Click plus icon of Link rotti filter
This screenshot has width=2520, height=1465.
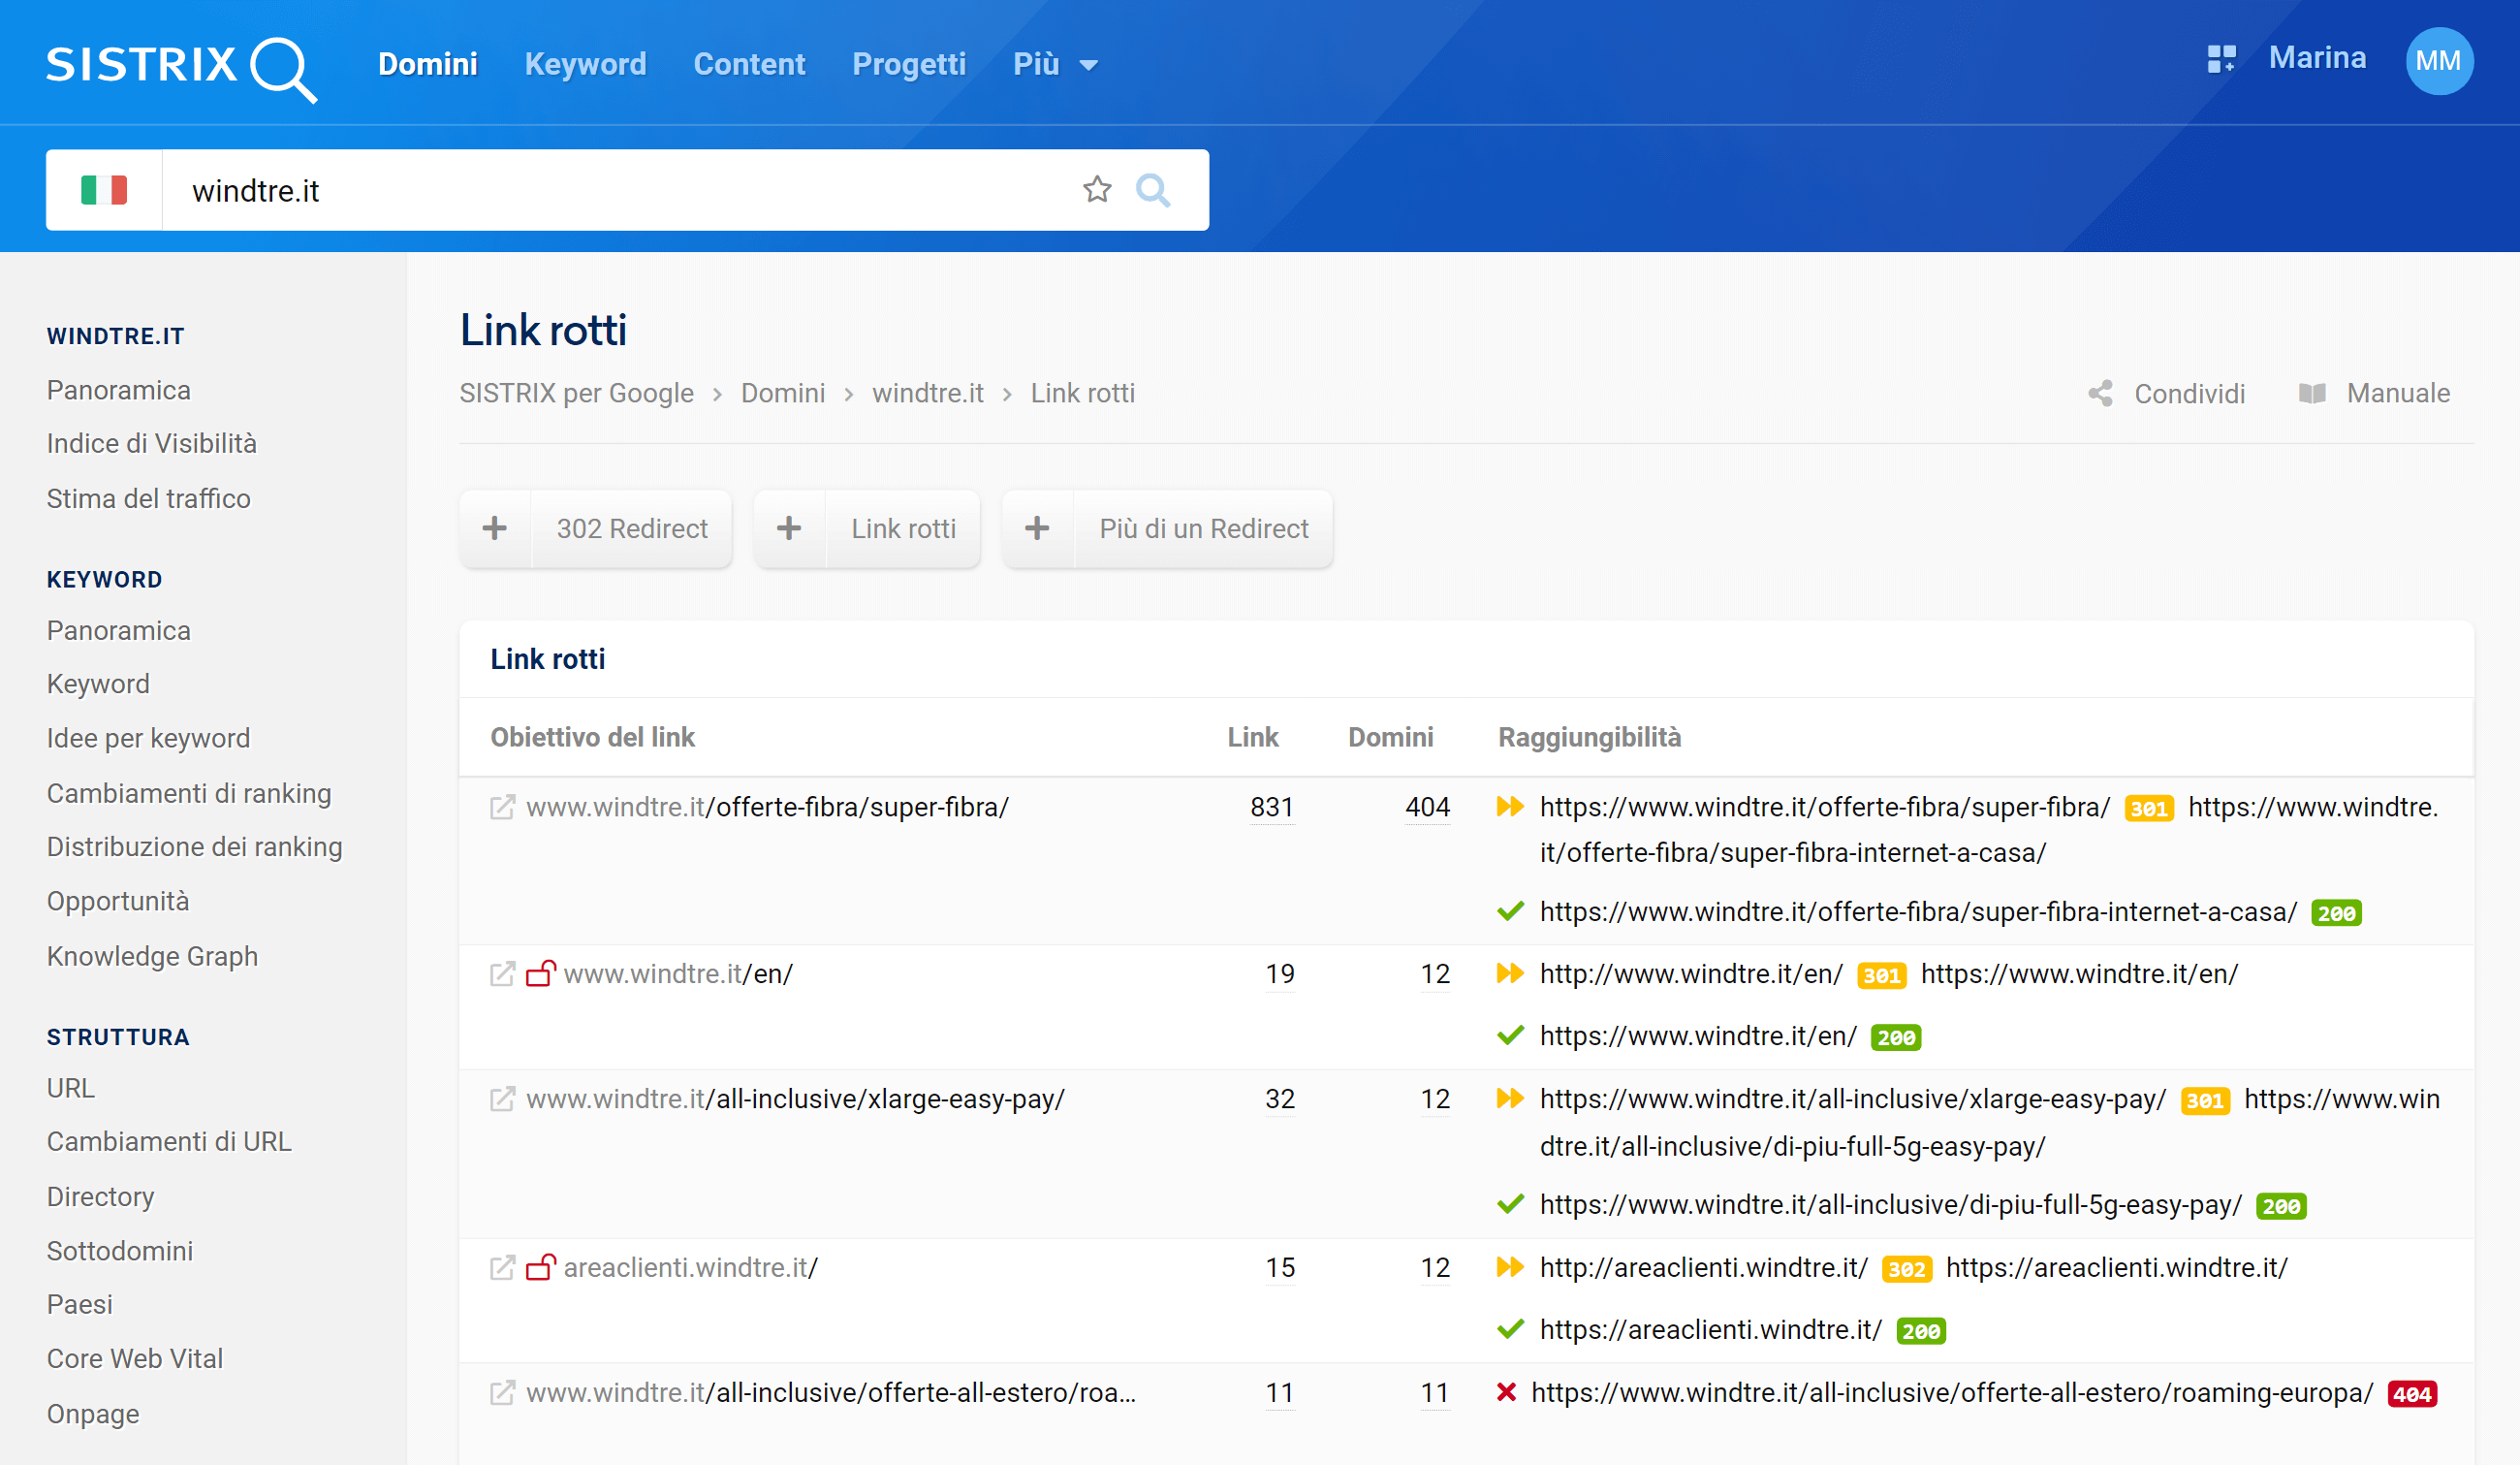coord(789,528)
